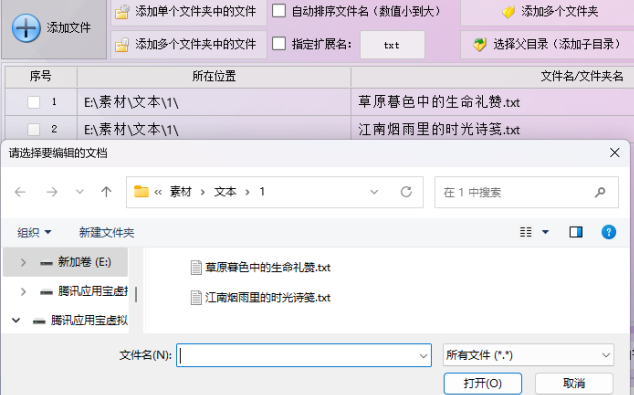Open the 所有文件 (*.*) file type dropdown
634x395 pixels.
528,355
